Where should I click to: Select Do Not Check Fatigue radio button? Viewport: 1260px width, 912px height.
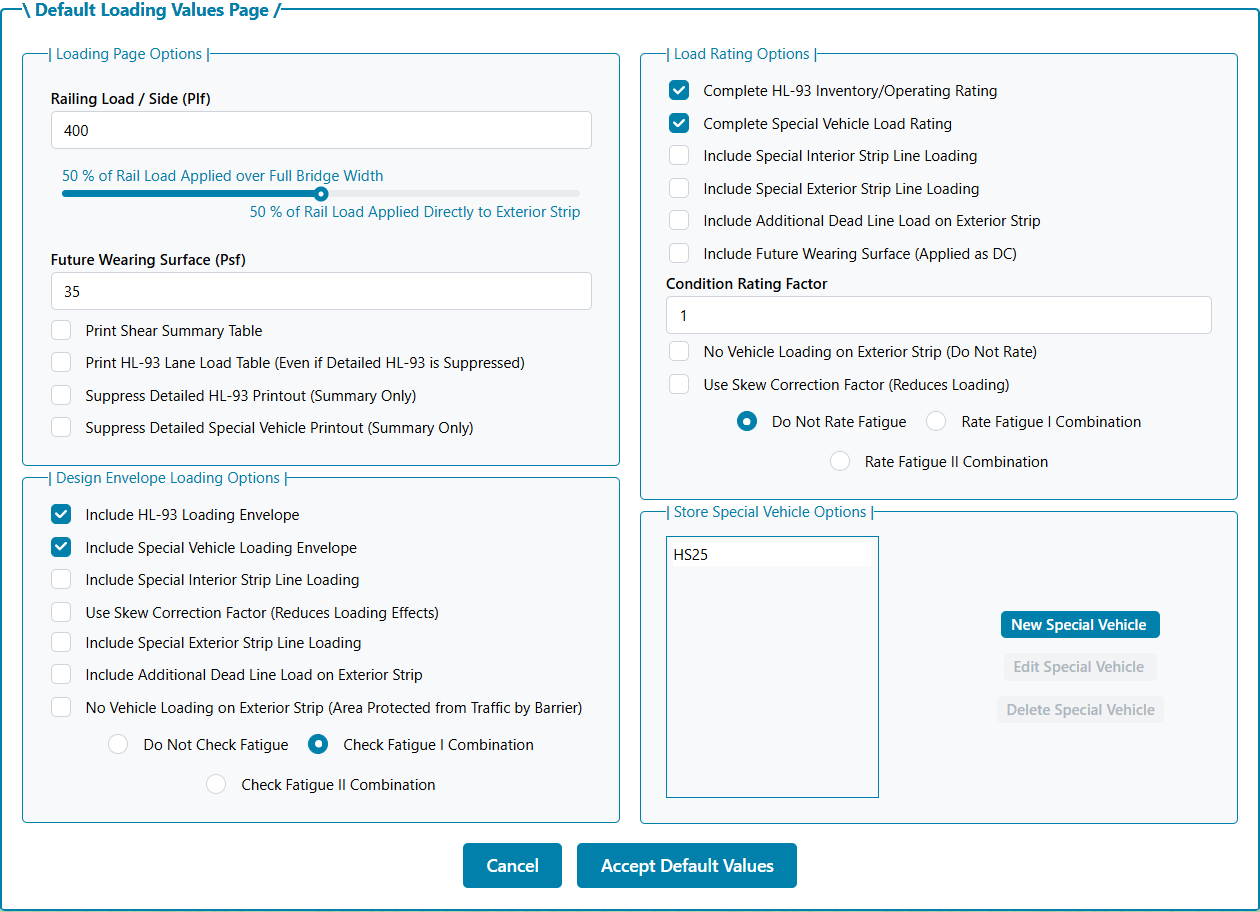[118, 745]
